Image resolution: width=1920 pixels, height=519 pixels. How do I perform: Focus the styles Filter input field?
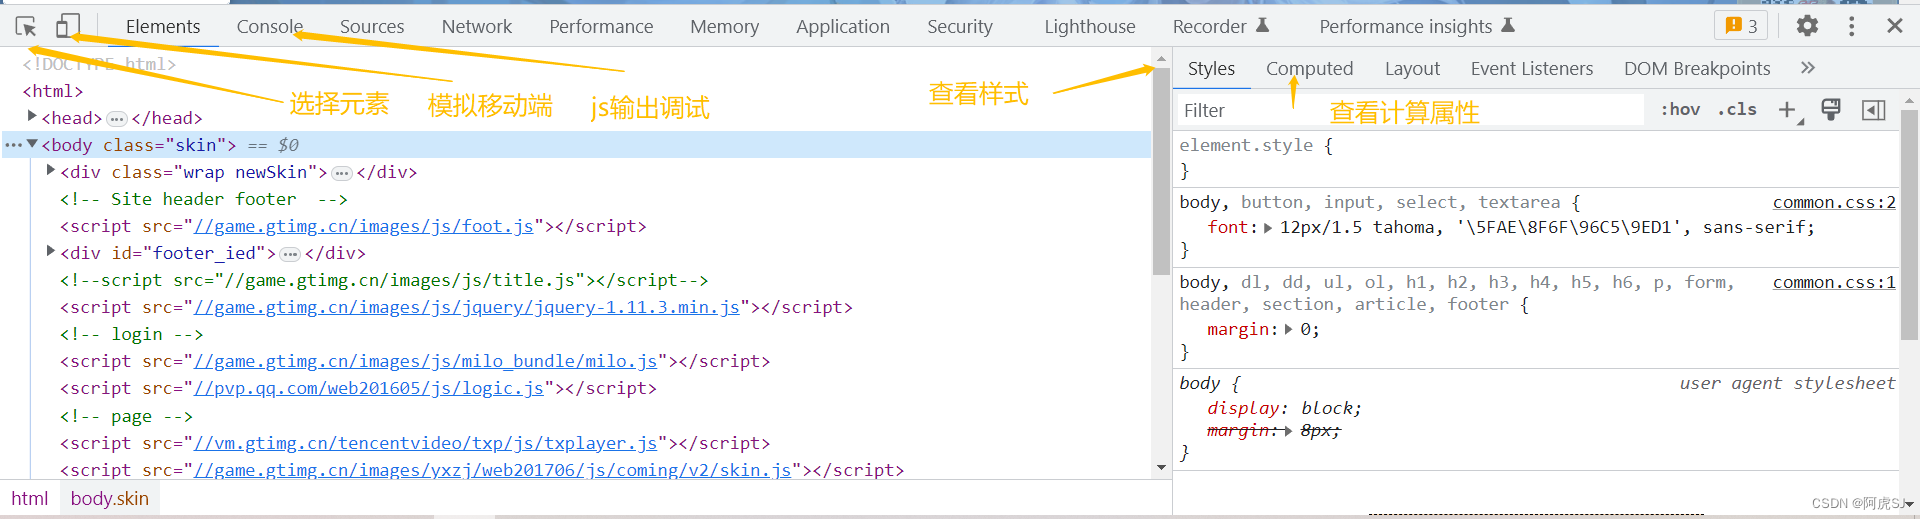1410,110
